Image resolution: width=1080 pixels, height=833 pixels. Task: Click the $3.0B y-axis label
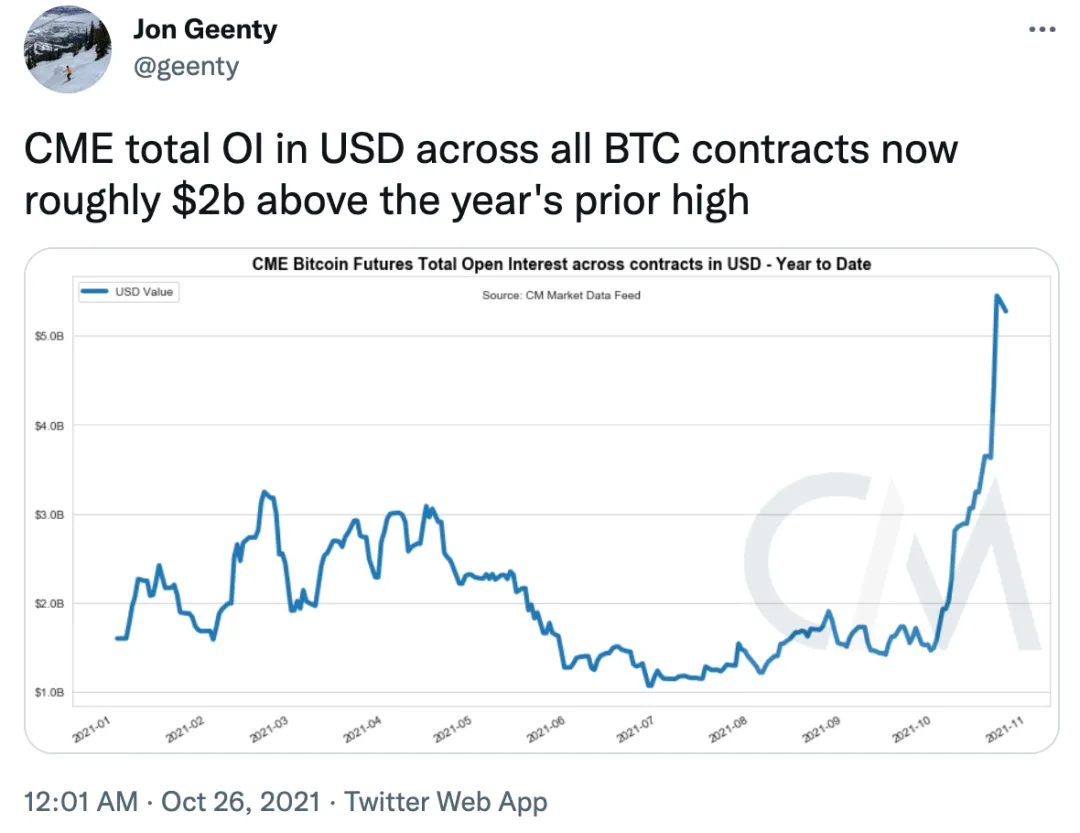click(49, 515)
